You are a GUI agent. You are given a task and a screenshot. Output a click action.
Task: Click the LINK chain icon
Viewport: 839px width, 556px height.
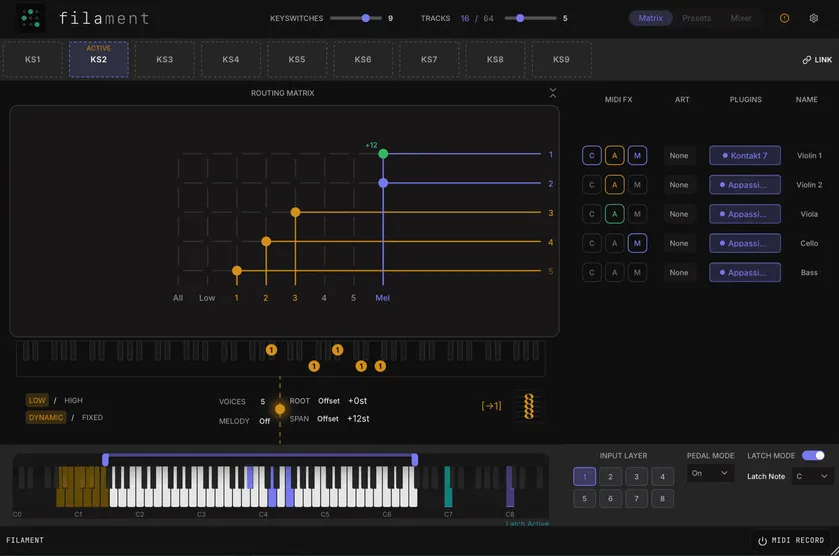tap(806, 60)
